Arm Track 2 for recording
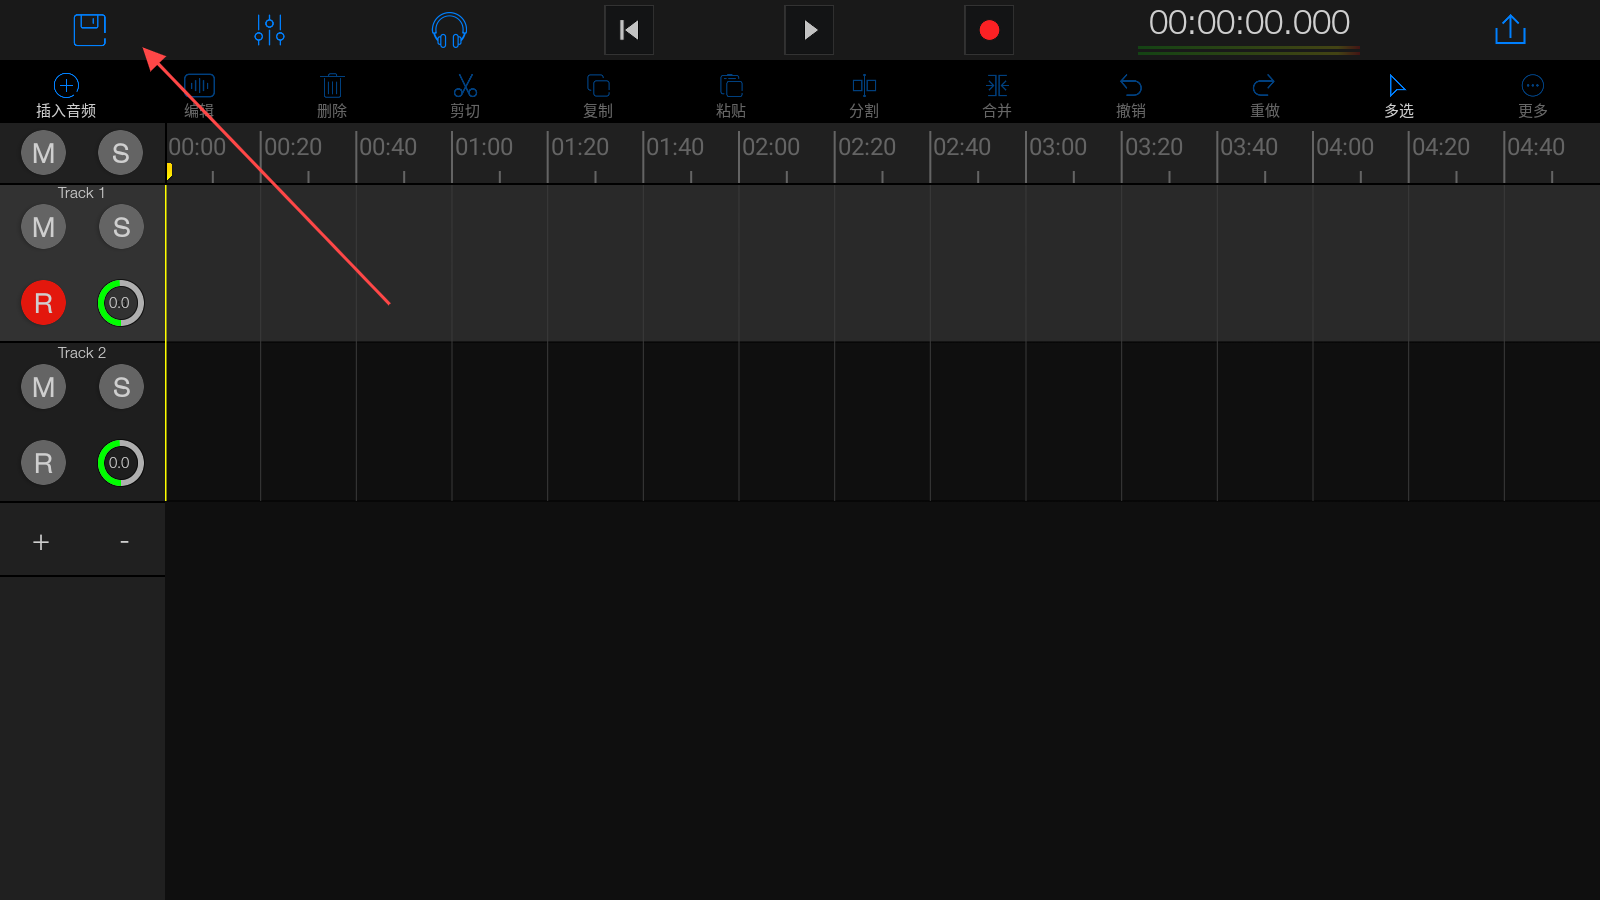Screen dimensions: 1600x900 pyautogui.click(x=43, y=463)
